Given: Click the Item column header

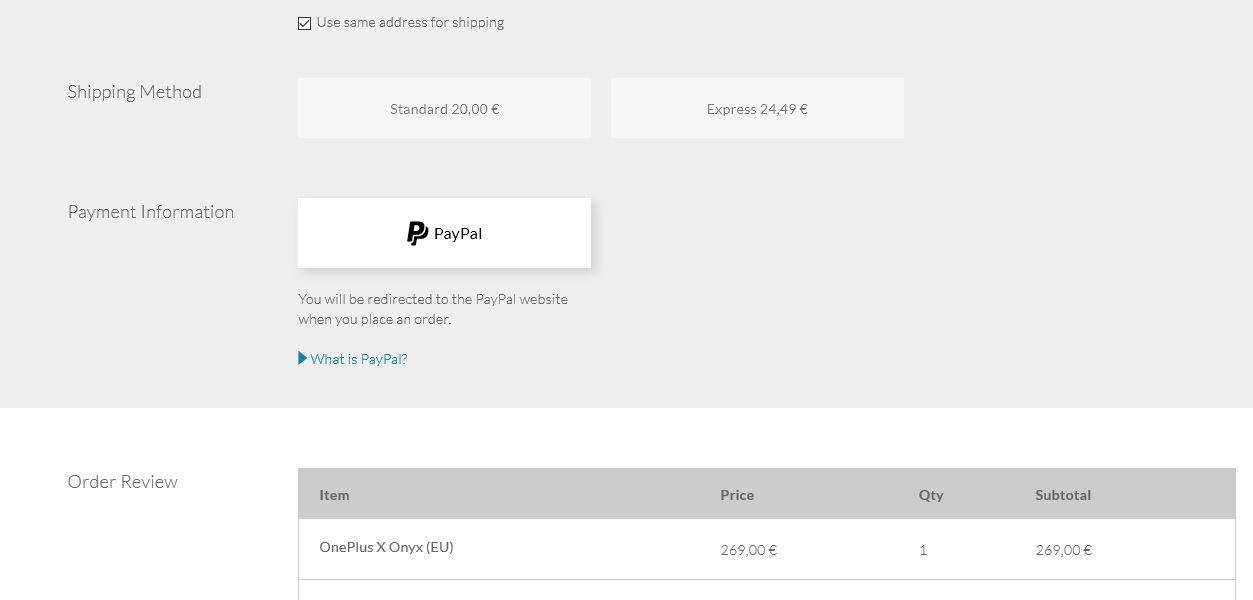Looking at the screenshot, I should (334, 495).
